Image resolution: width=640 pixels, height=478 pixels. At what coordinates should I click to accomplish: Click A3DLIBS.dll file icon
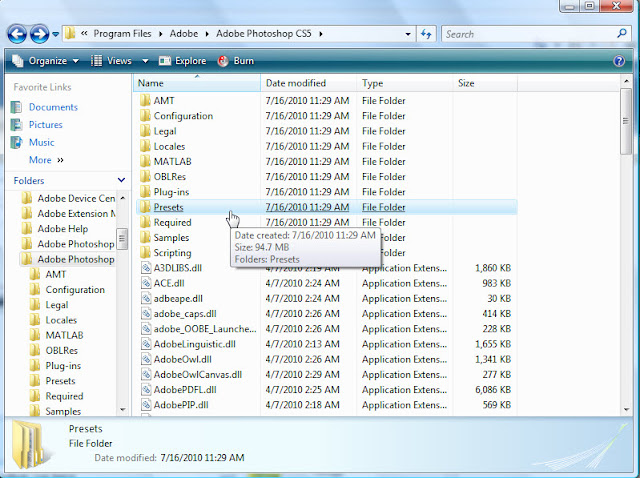point(146,268)
